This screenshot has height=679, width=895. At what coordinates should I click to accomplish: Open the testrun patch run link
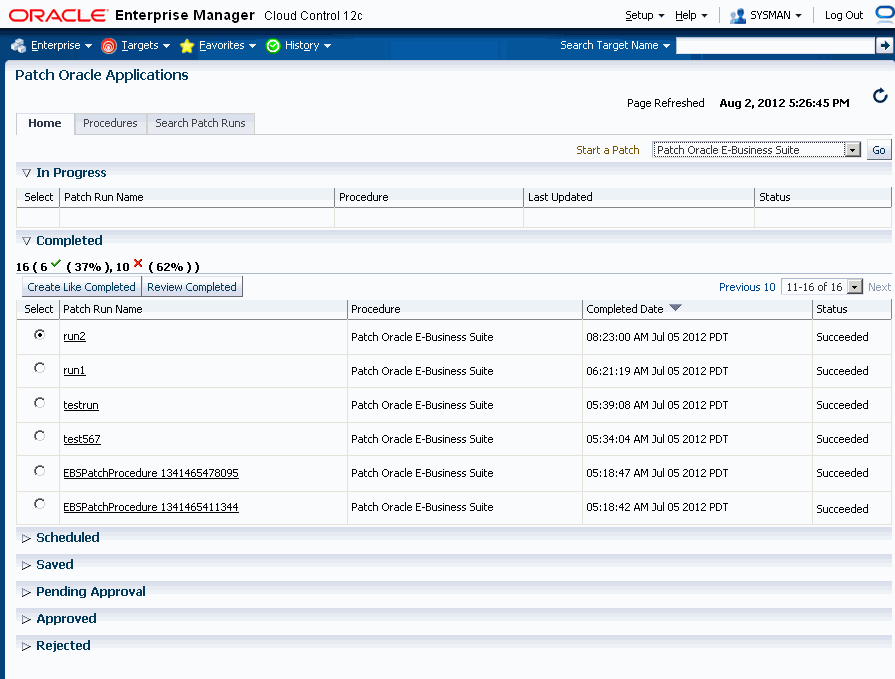(x=81, y=405)
